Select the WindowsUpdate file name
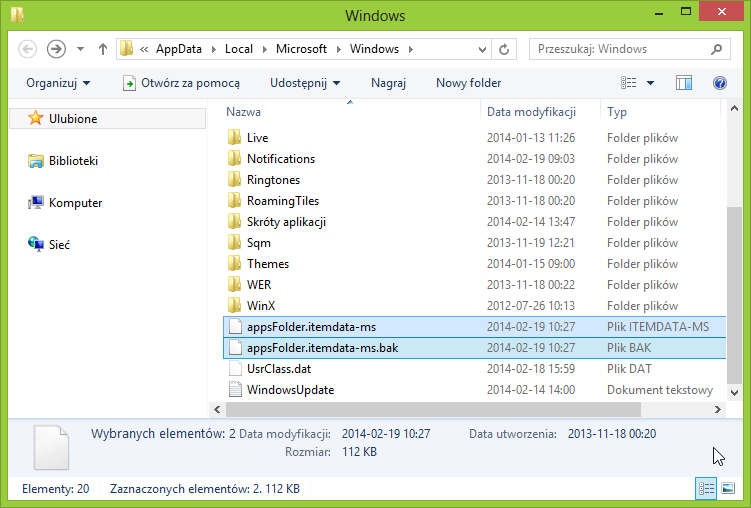751x508 pixels. 290,390
